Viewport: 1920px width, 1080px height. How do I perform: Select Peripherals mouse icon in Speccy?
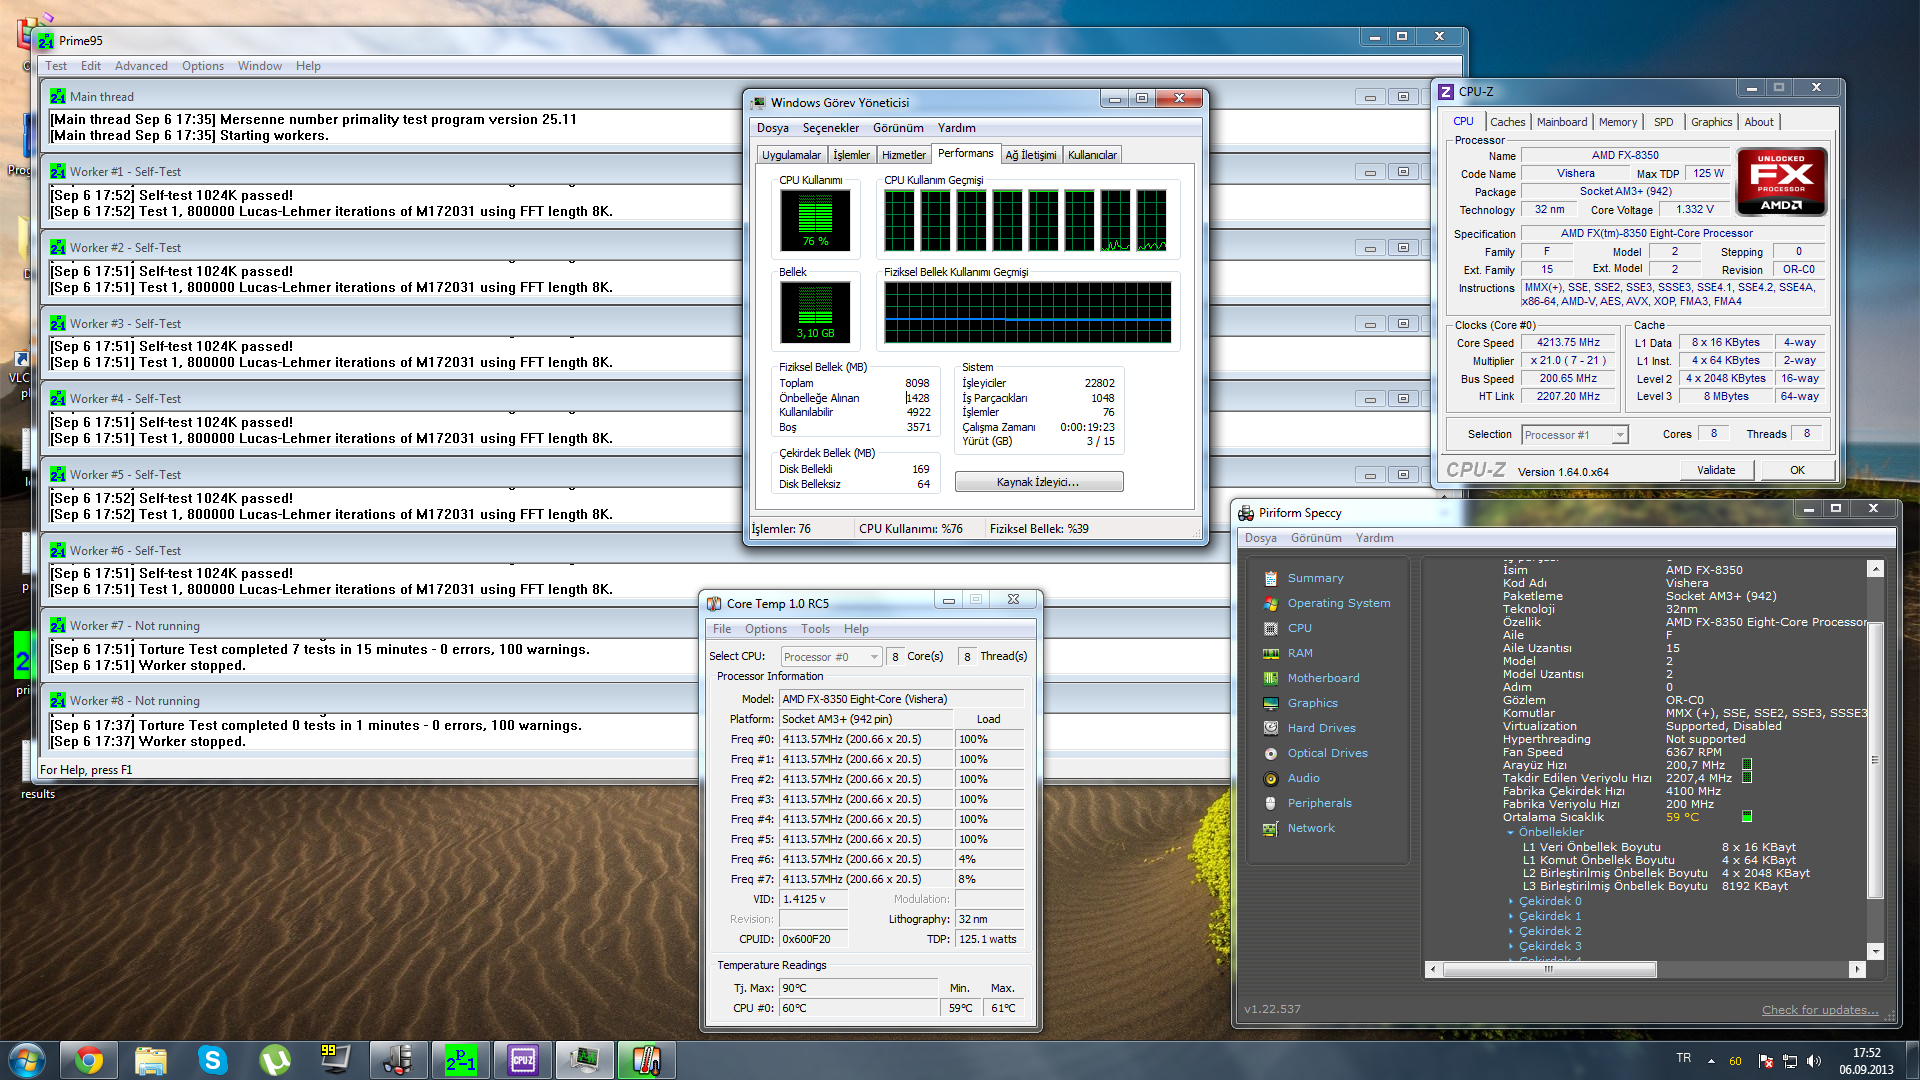pos(1270,803)
